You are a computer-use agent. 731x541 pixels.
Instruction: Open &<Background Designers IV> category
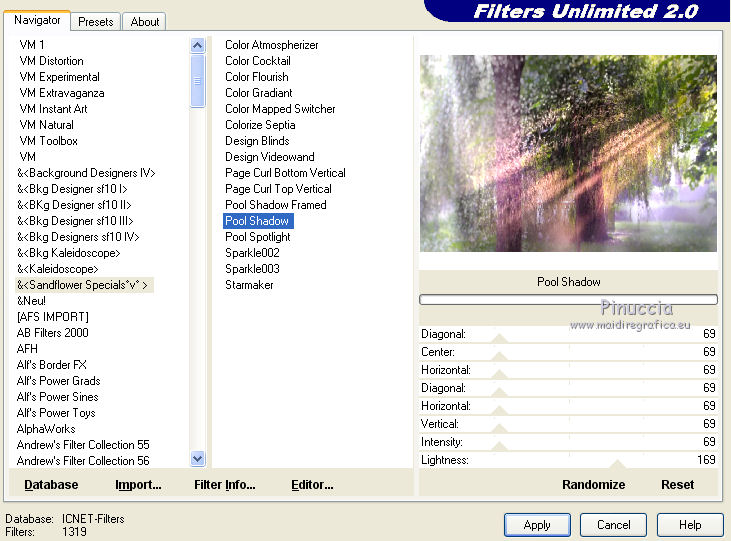point(86,173)
